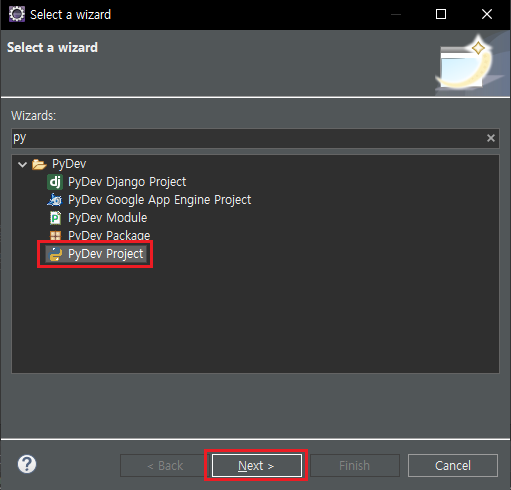
Task: Choose the PyDev Module entry
Action: (107, 218)
